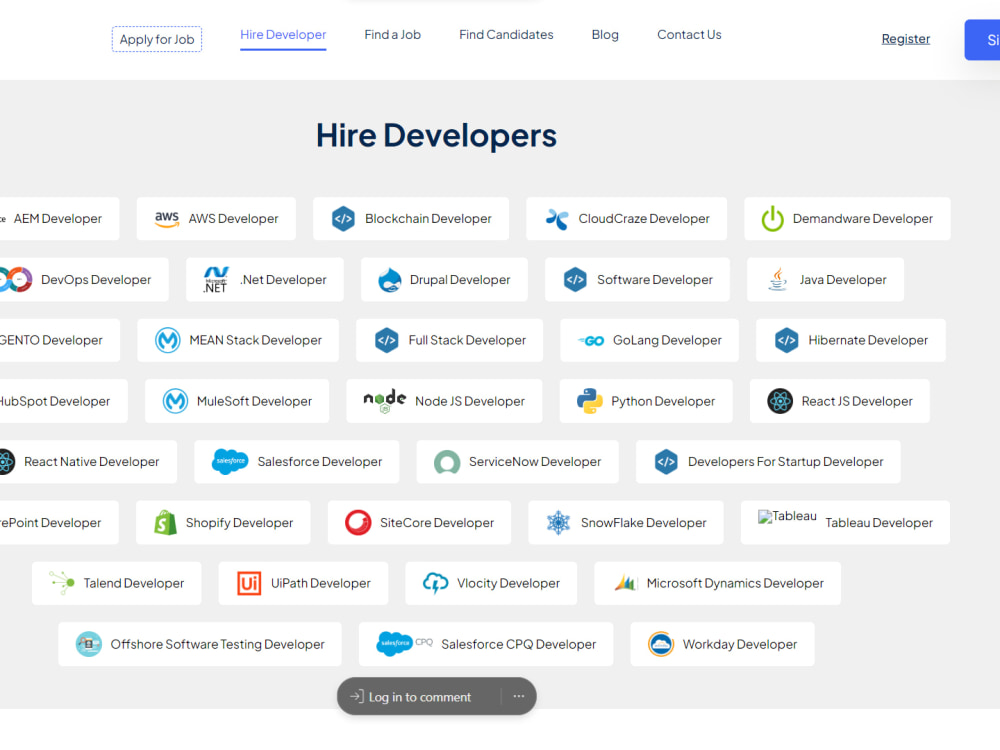Click the Microsoft .NET logo icon
Screen dimensions: 1000x750
[216, 279]
